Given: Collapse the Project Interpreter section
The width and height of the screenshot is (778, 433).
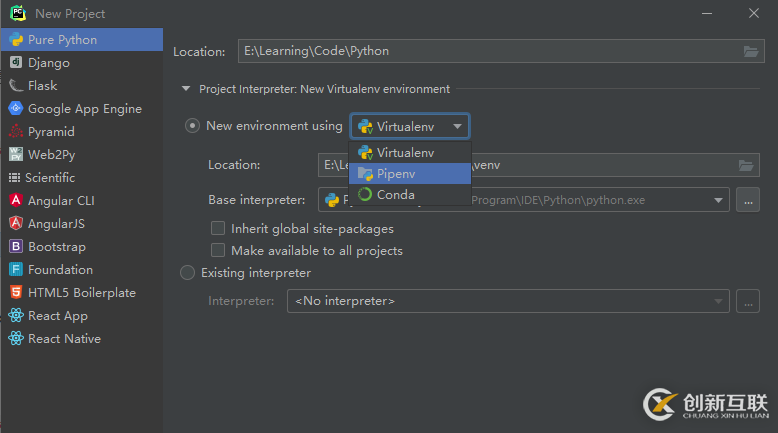Looking at the screenshot, I should (x=185, y=89).
